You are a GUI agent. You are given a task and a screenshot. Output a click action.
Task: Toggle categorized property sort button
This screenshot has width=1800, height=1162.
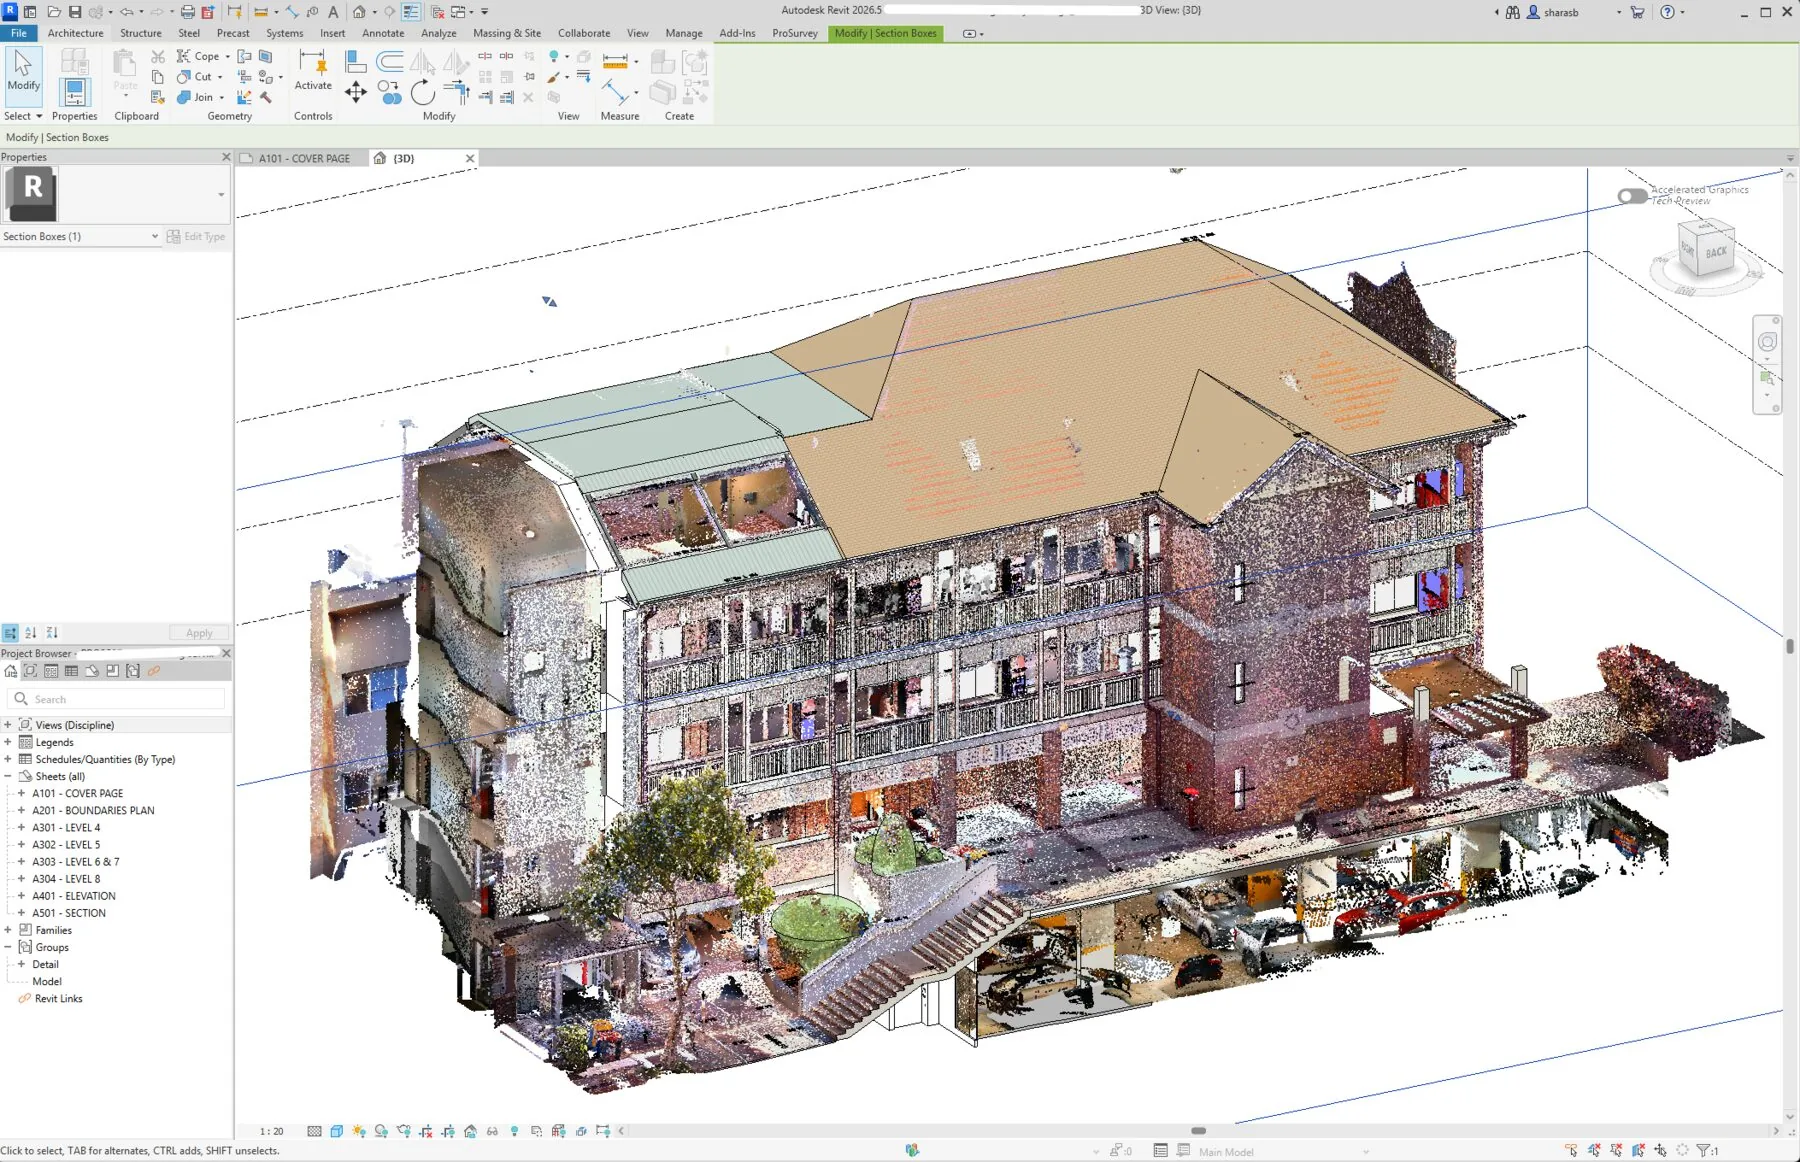10,632
